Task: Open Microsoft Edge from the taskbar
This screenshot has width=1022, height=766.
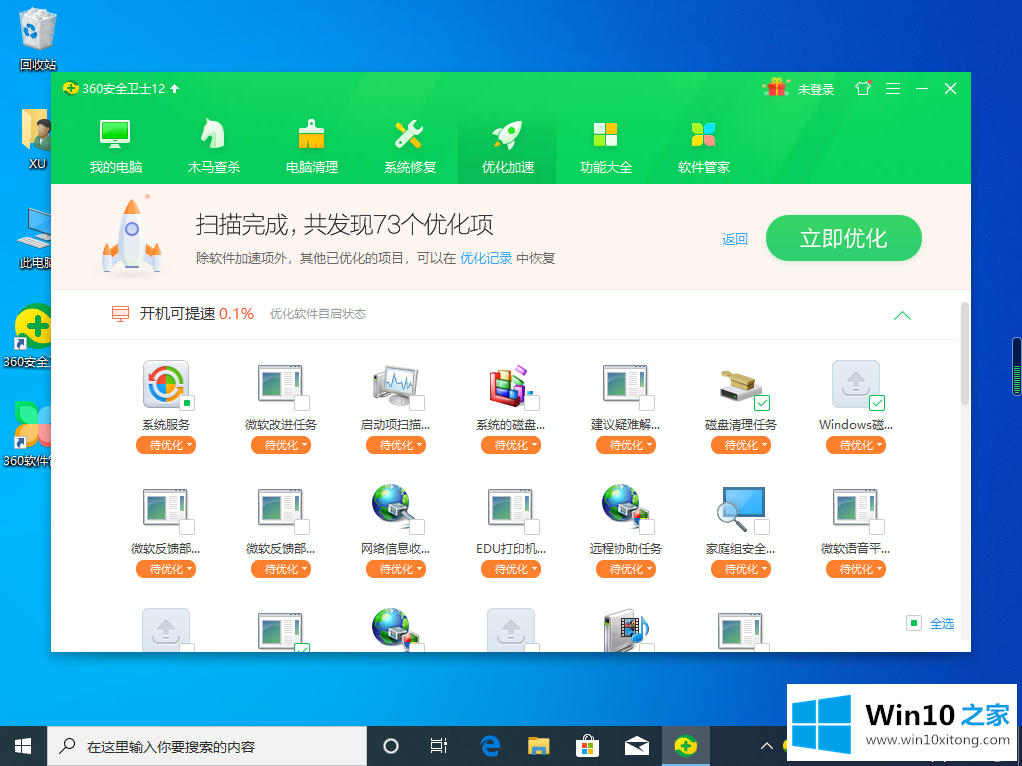Action: [x=489, y=746]
